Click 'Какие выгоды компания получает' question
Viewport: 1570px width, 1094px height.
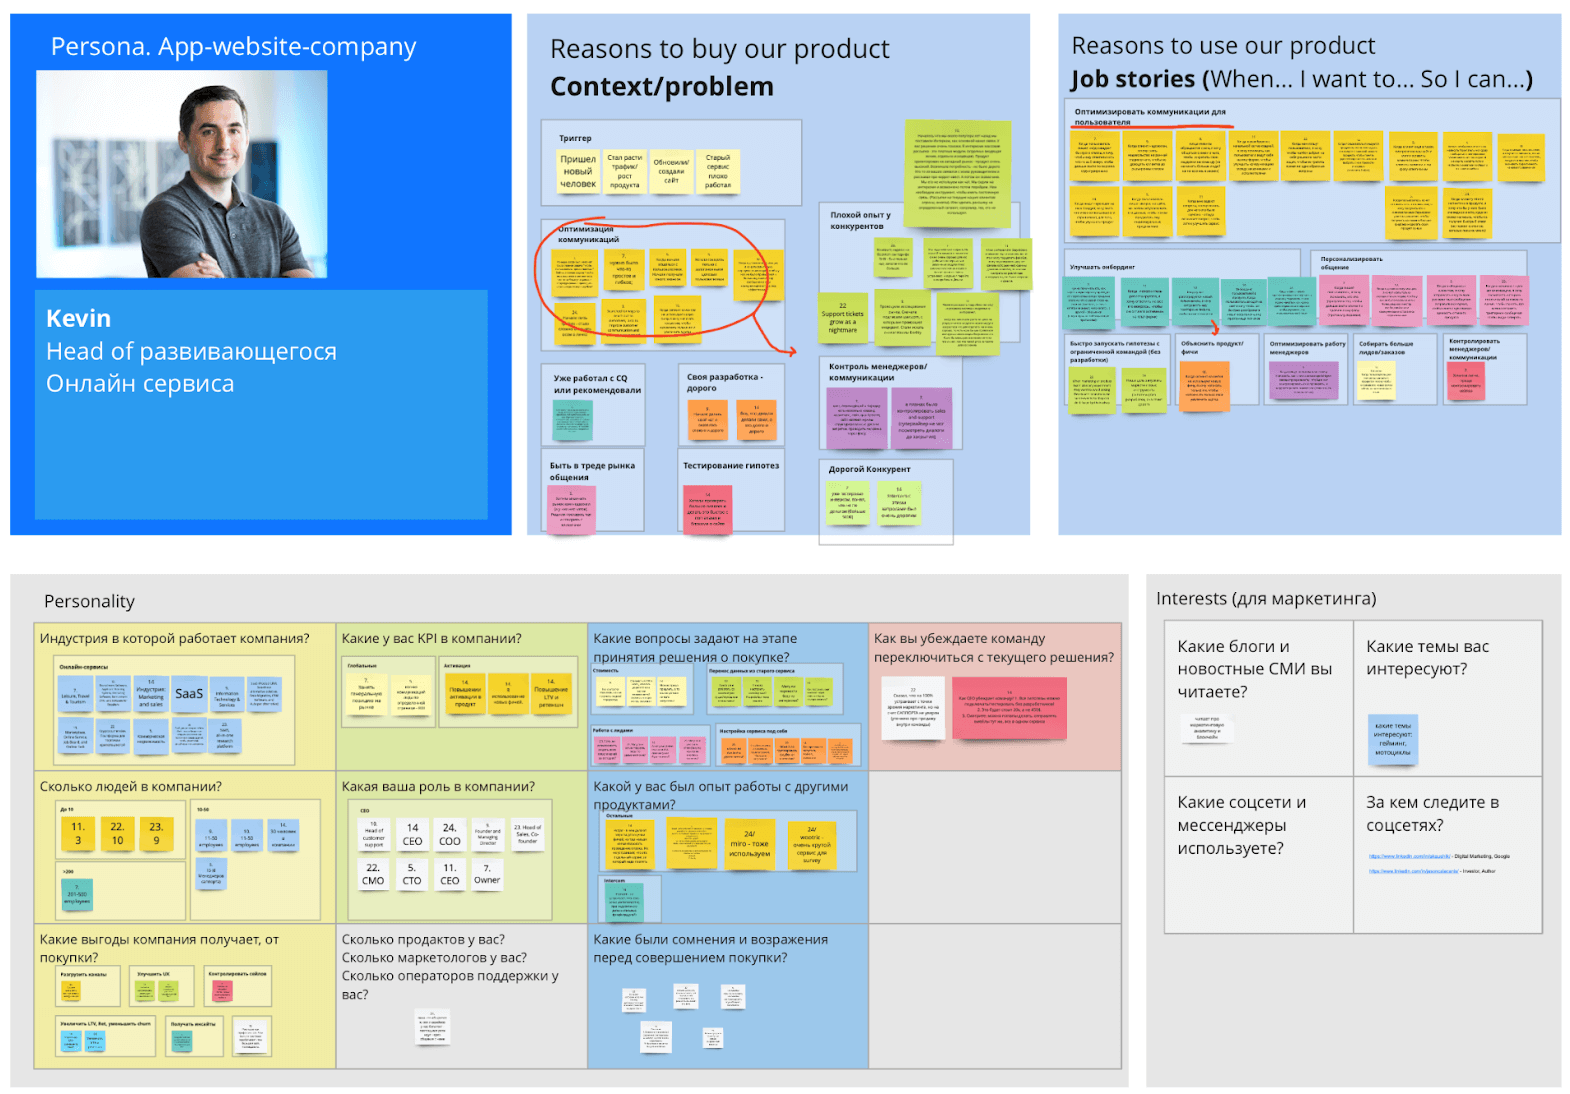pos(159,948)
